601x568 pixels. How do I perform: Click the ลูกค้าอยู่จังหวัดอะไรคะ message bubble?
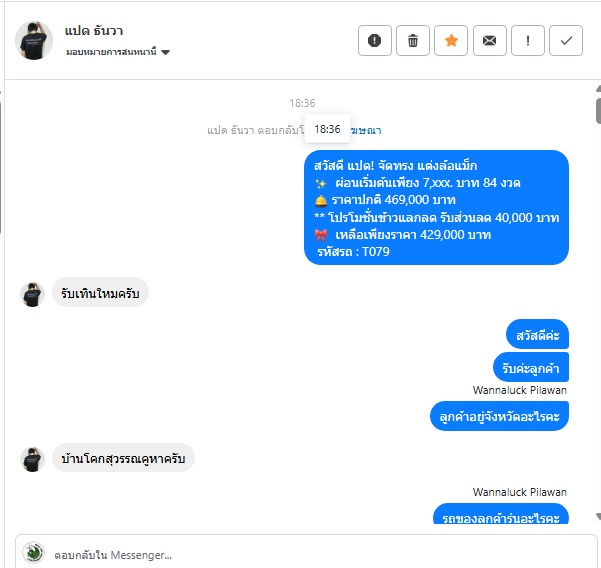(x=499, y=416)
